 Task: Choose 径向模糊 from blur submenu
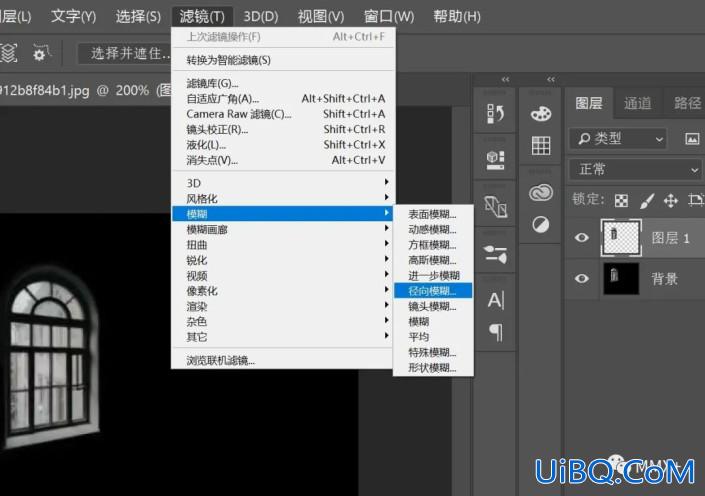tap(433, 290)
